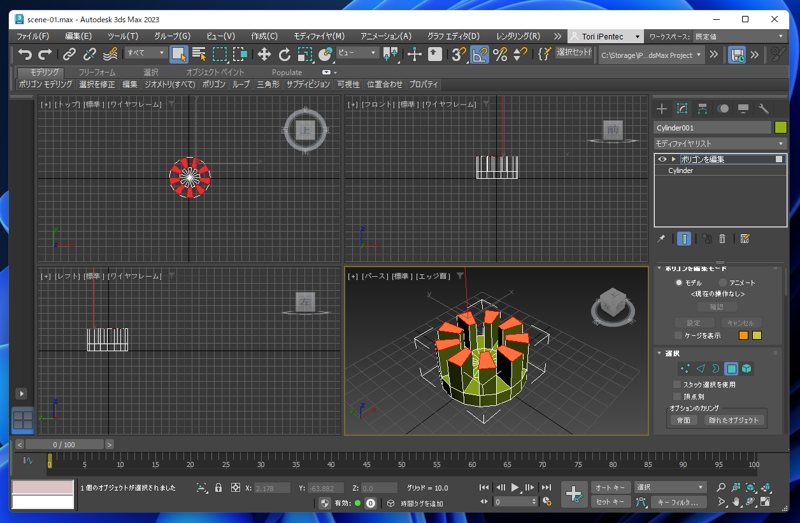The width and height of the screenshot is (800, 523).
Task: Toggle the Angle Snap icon
Action: pyautogui.click(x=480, y=54)
